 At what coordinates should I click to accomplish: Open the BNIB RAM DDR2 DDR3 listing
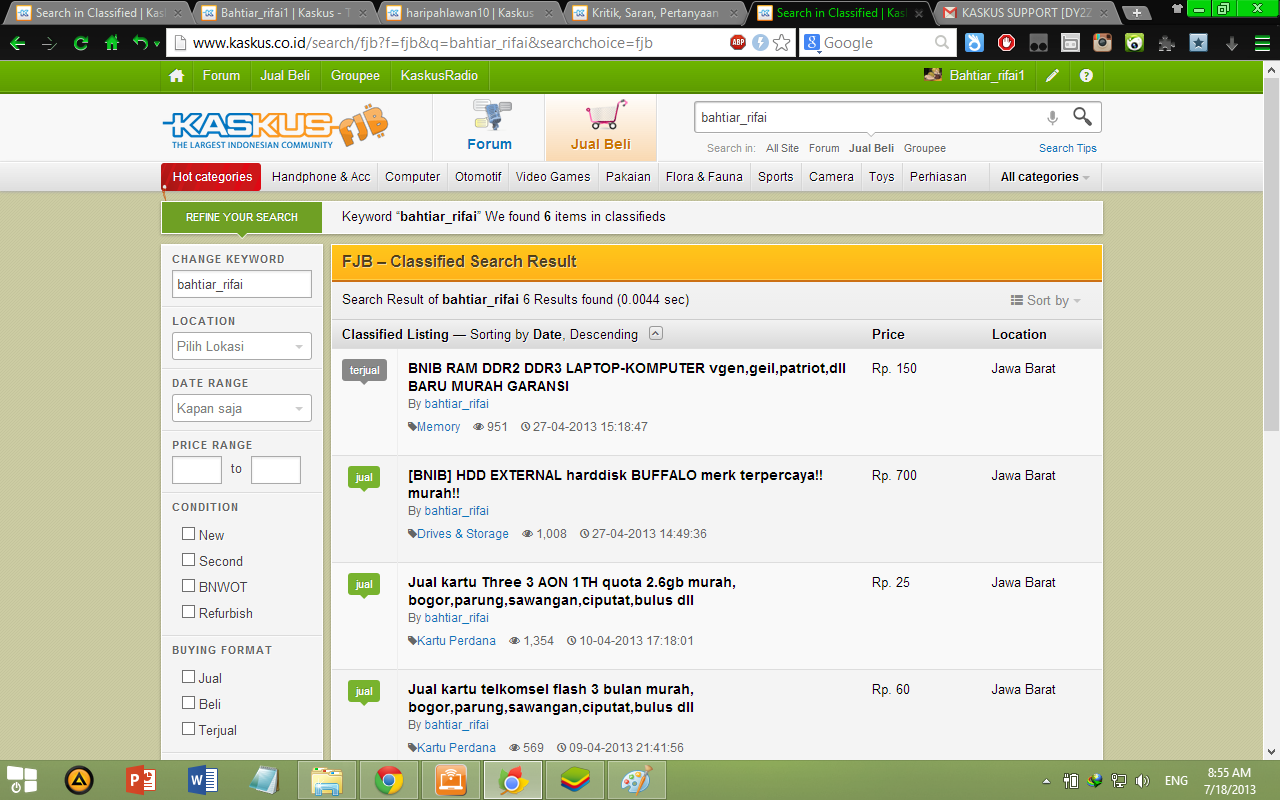point(627,377)
